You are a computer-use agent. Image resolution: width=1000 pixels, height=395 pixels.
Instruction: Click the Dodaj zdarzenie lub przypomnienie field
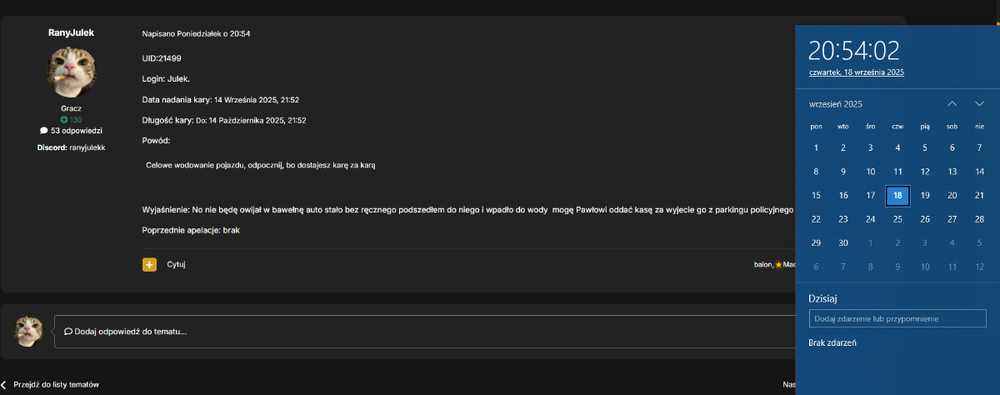pyautogui.click(x=897, y=318)
